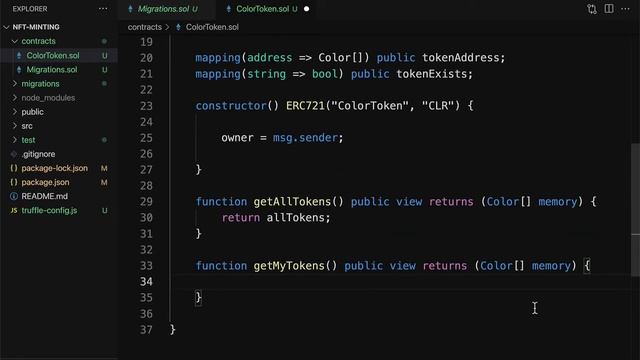
Task: Open the Explorer more actions ellipsis
Action: tap(103, 9)
